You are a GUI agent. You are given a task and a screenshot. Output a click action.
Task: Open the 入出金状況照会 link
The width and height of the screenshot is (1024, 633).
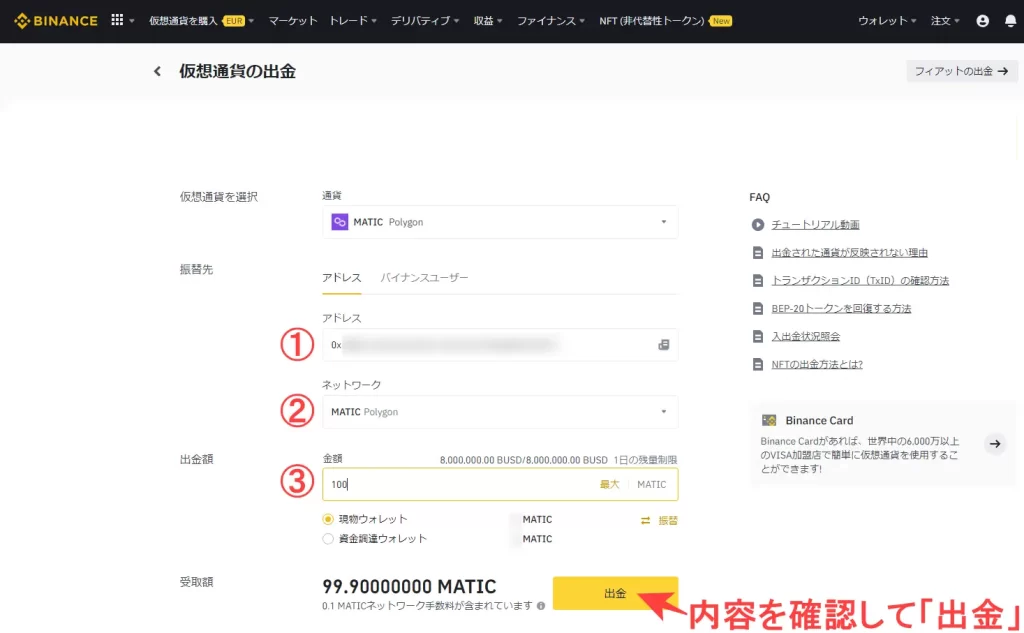806,336
